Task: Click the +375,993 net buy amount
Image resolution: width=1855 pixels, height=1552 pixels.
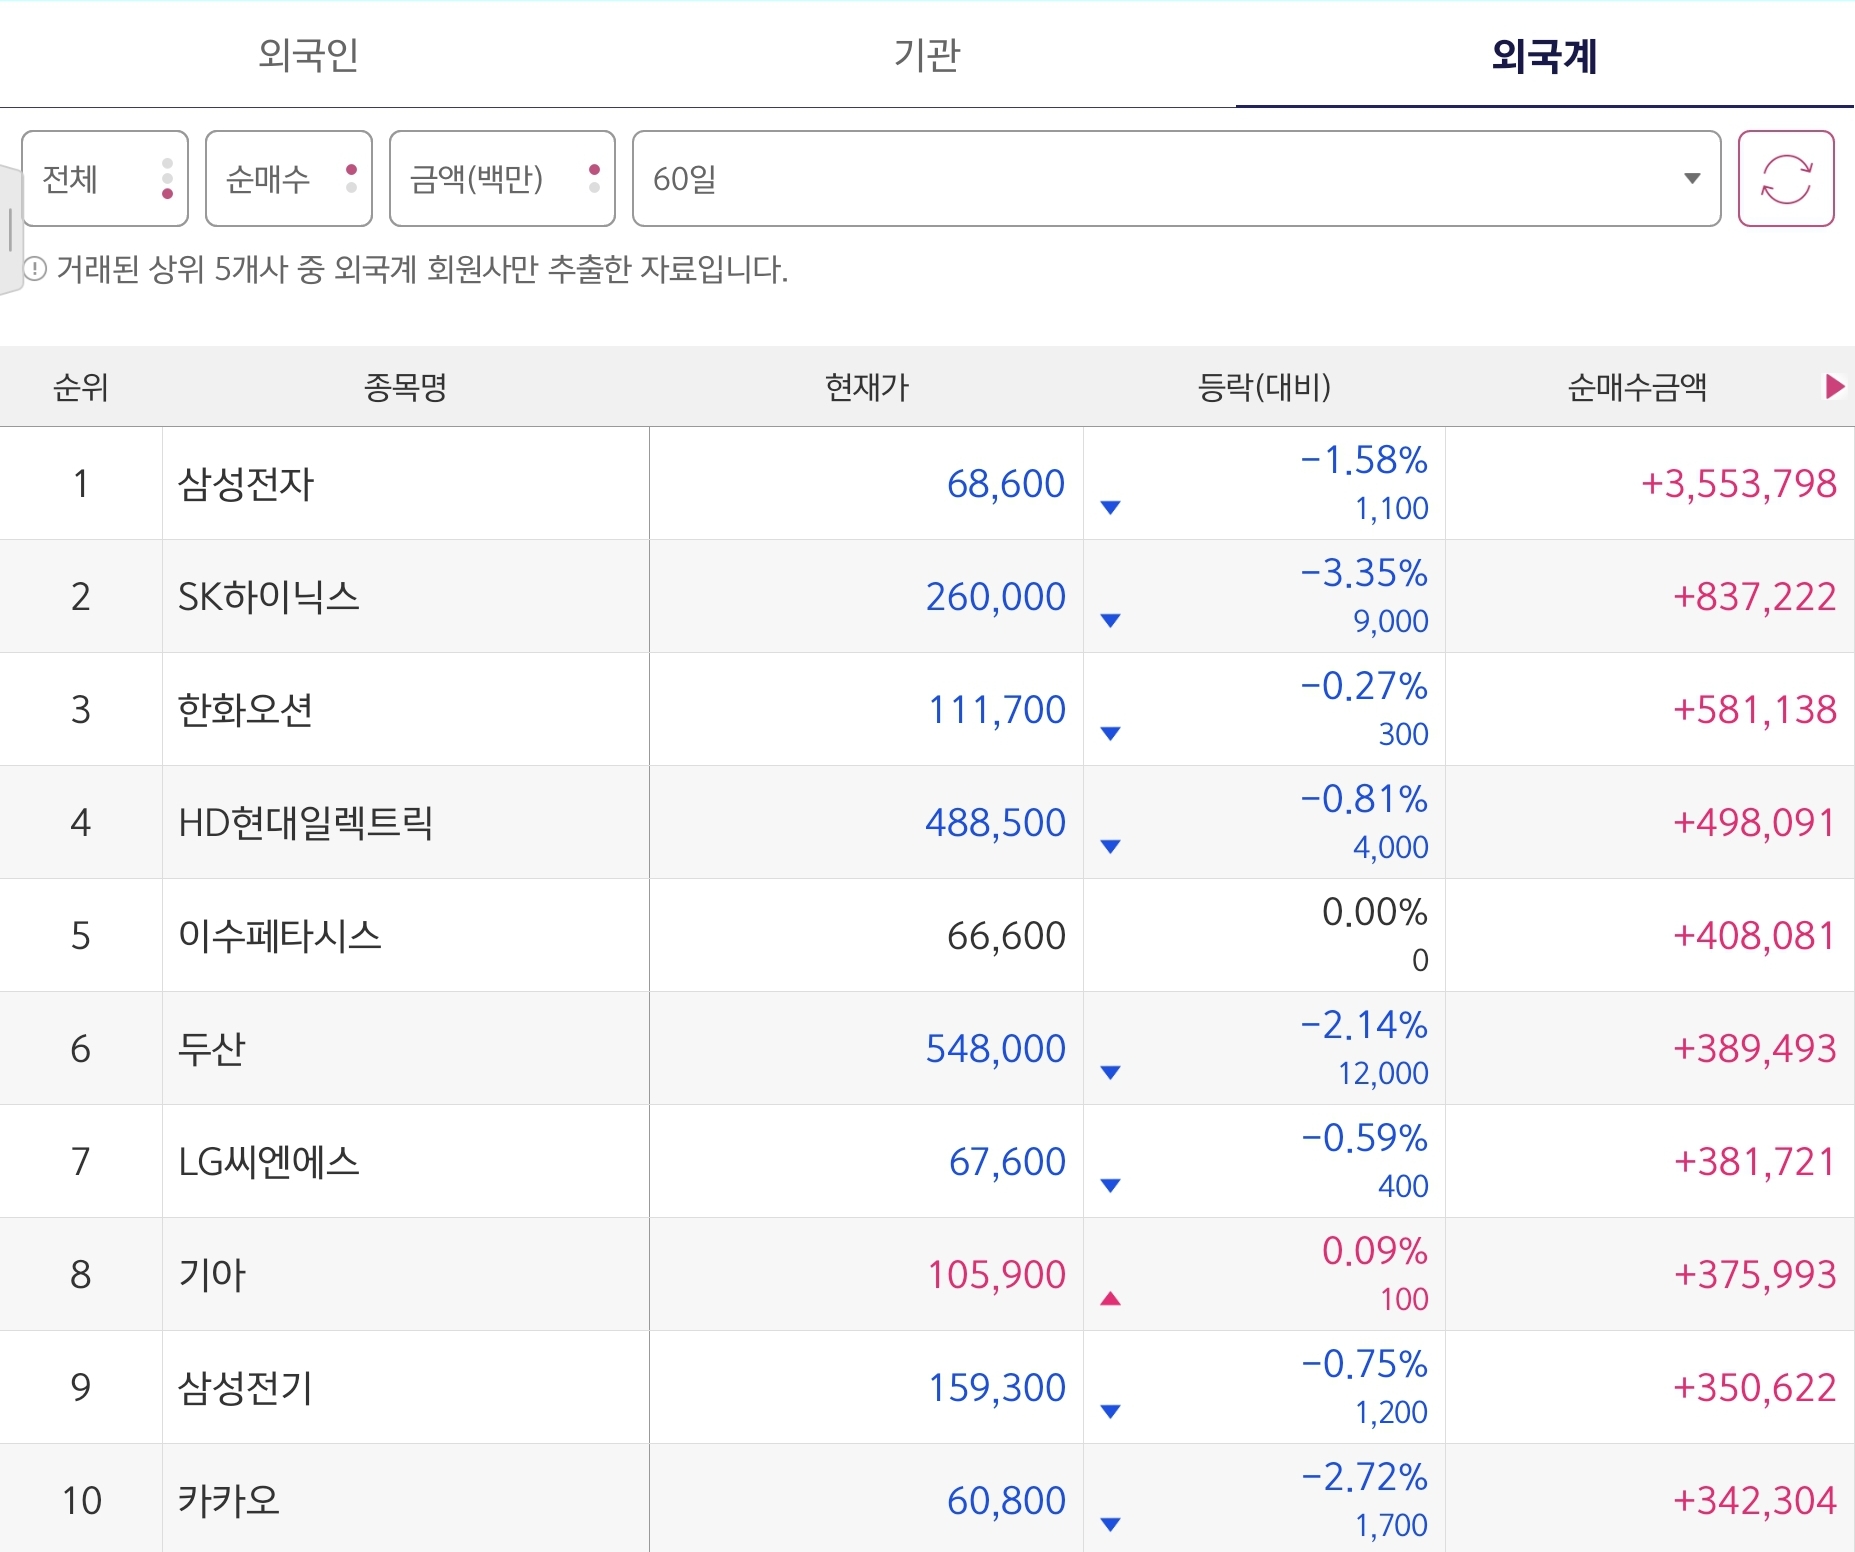Action: (1755, 1275)
